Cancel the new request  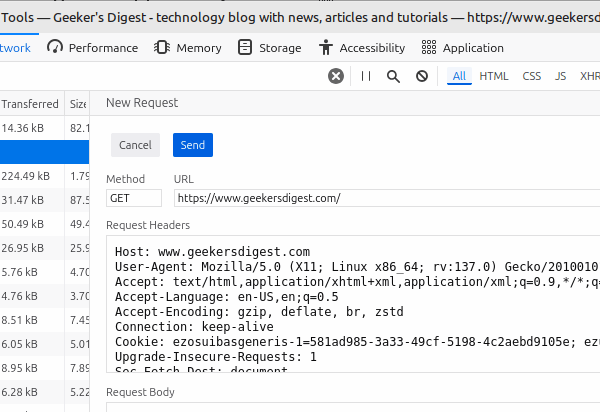click(135, 145)
